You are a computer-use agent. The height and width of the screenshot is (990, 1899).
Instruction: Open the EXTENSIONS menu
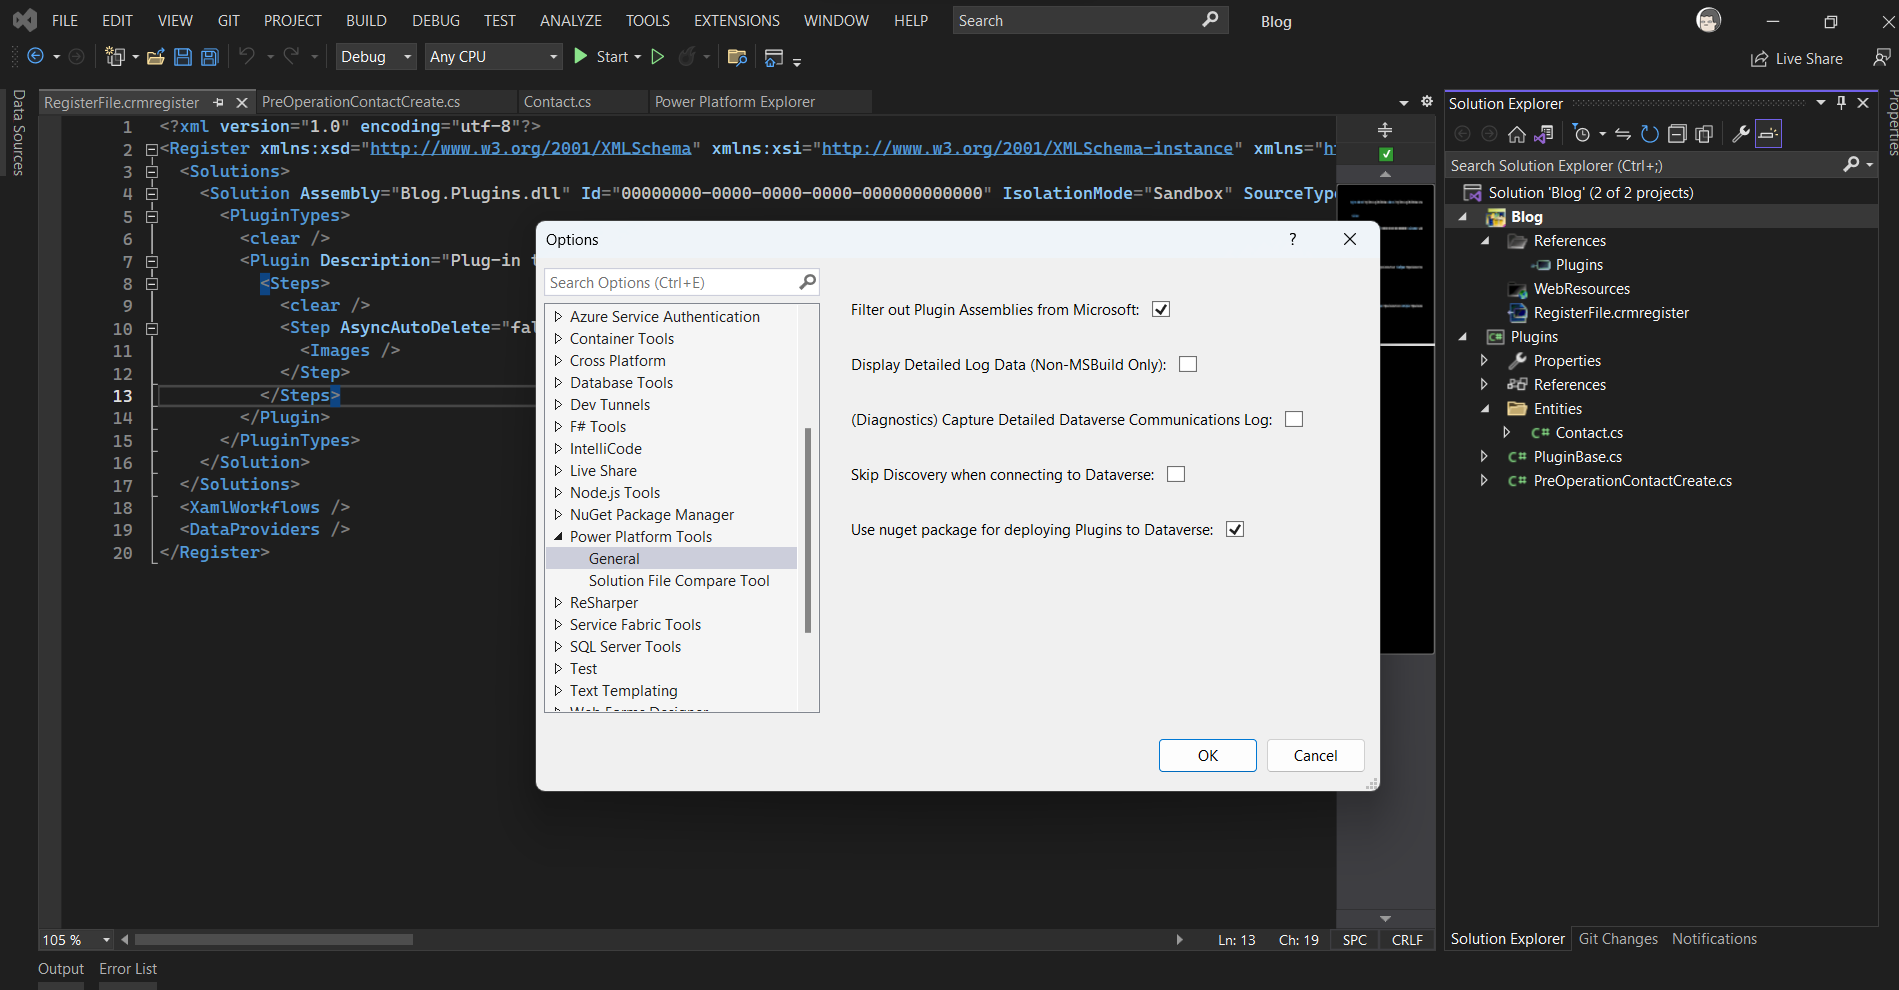[737, 20]
